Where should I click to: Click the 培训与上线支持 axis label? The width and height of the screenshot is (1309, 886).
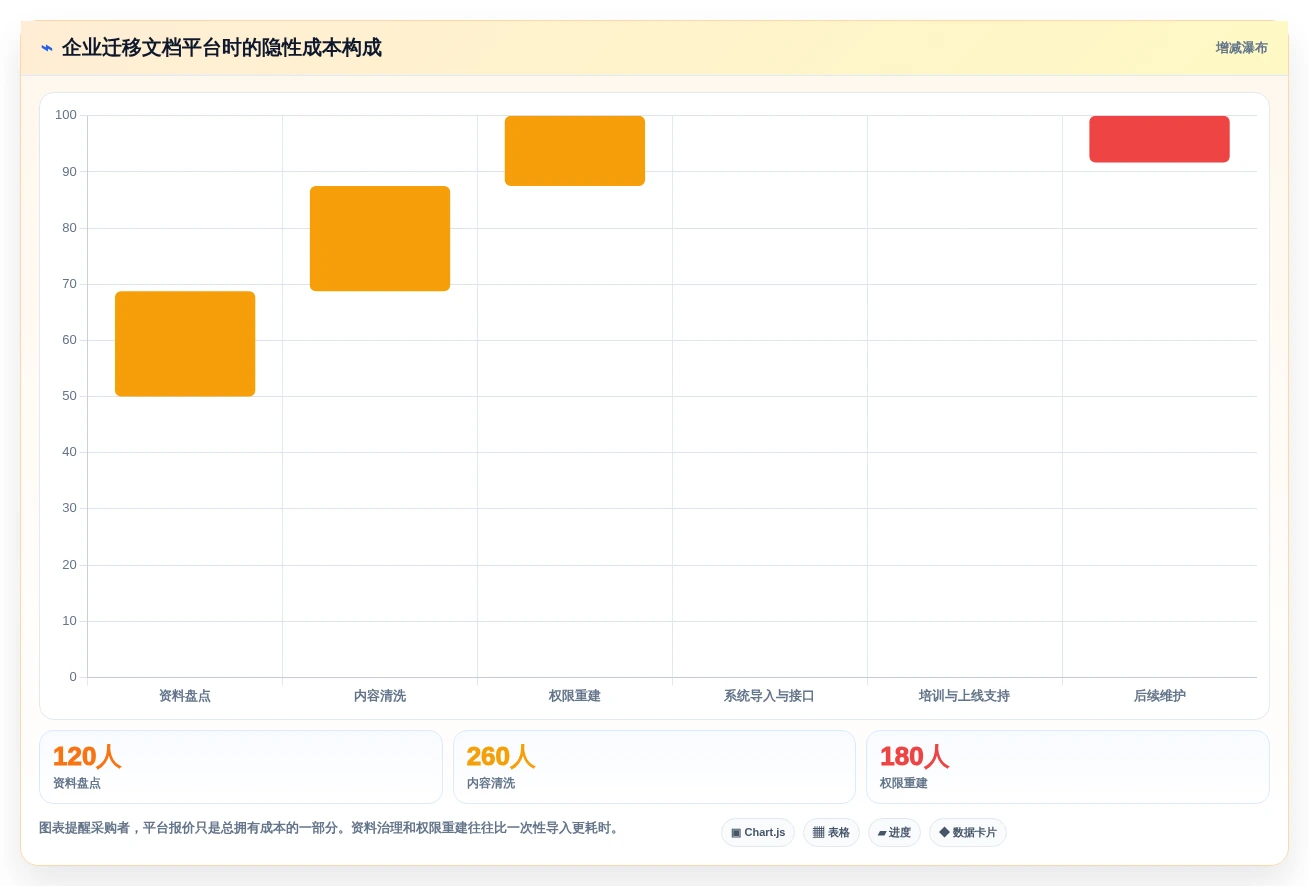pos(964,696)
